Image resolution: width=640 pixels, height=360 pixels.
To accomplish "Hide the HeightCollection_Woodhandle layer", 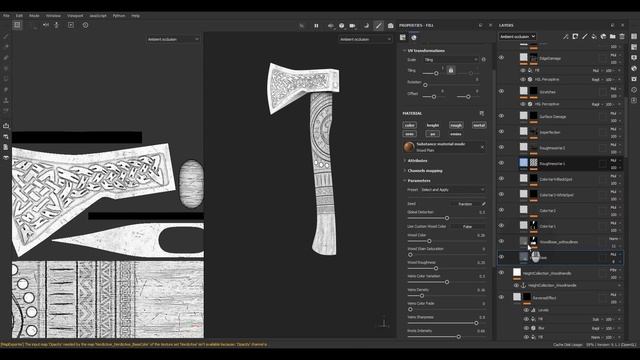I will pos(501,273).
